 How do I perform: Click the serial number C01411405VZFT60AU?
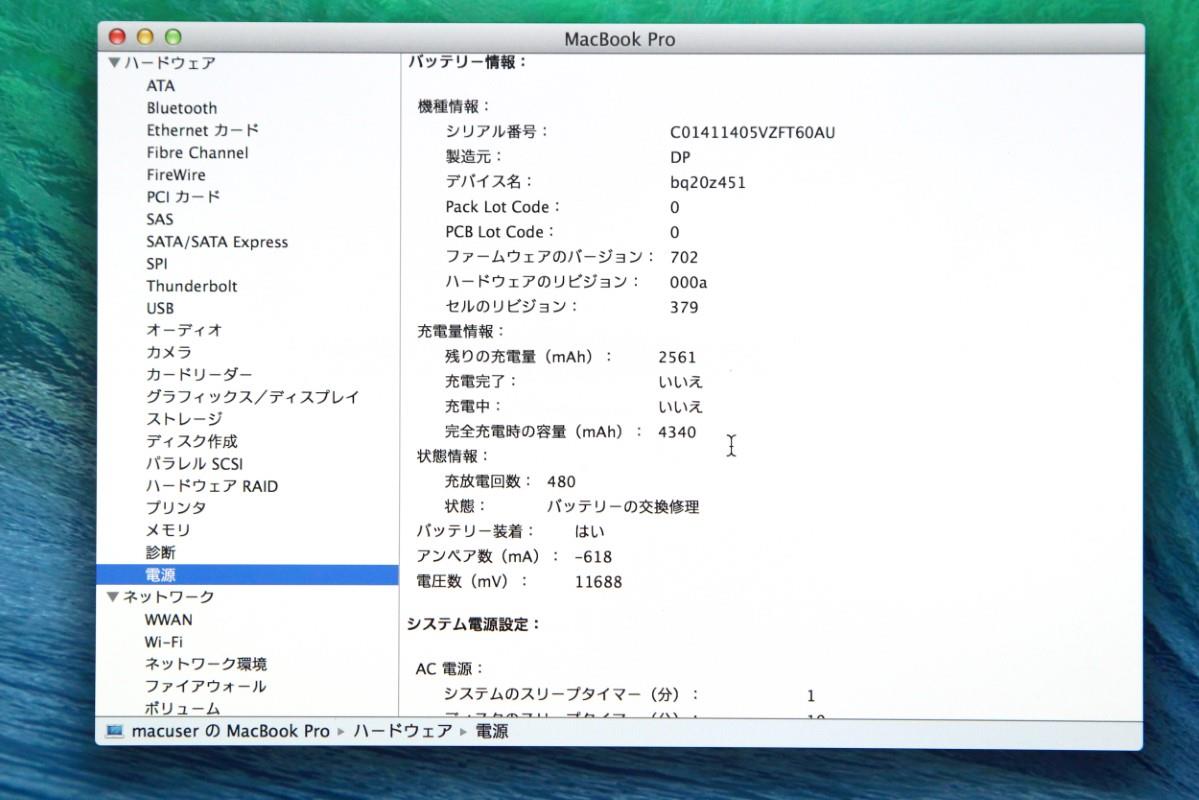pos(752,132)
